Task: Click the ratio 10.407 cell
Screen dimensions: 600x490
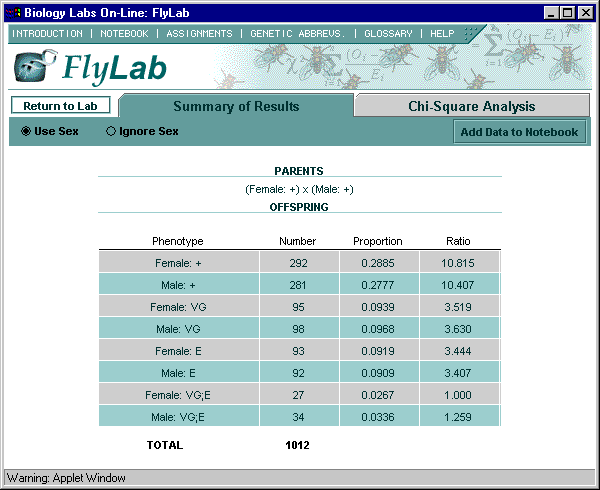Action: 460,285
